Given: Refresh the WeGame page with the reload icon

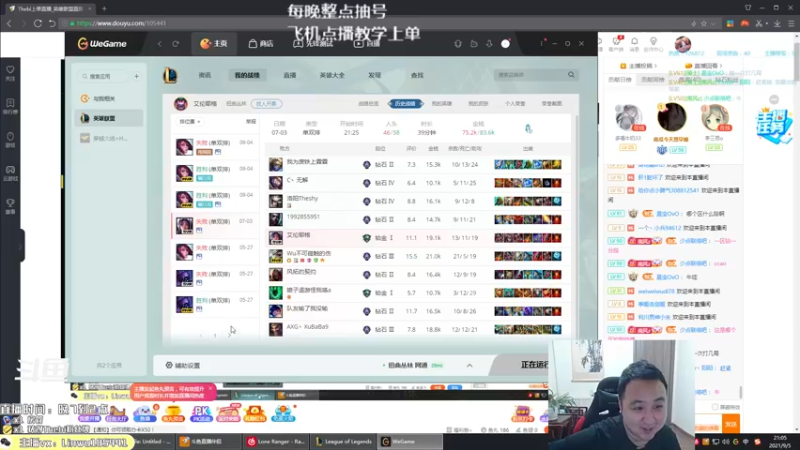Looking at the screenshot, I should [176, 44].
